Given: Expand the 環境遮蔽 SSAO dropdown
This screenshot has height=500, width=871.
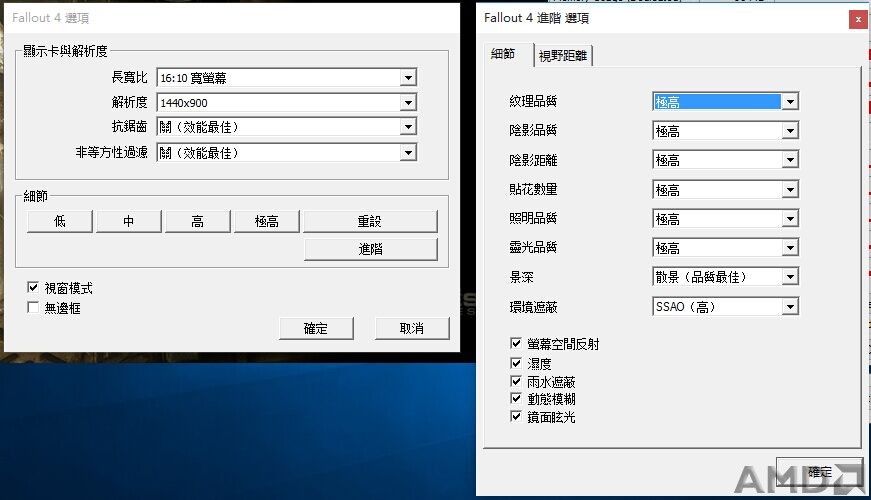Looking at the screenshot, I should coord(725,307).
